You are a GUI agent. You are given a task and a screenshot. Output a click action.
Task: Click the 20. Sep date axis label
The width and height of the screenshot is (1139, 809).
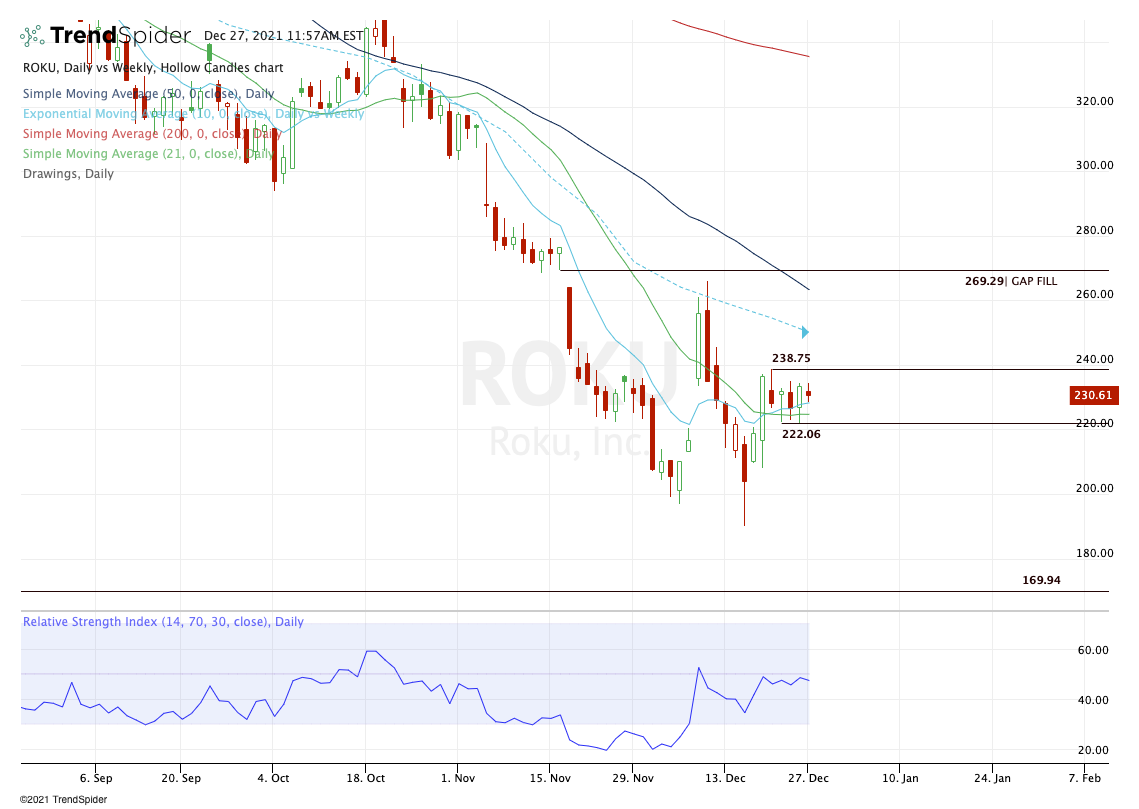181,778
